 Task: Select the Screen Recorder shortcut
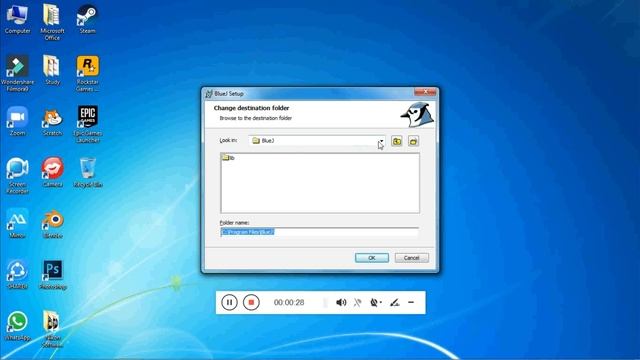coord(18,176)
